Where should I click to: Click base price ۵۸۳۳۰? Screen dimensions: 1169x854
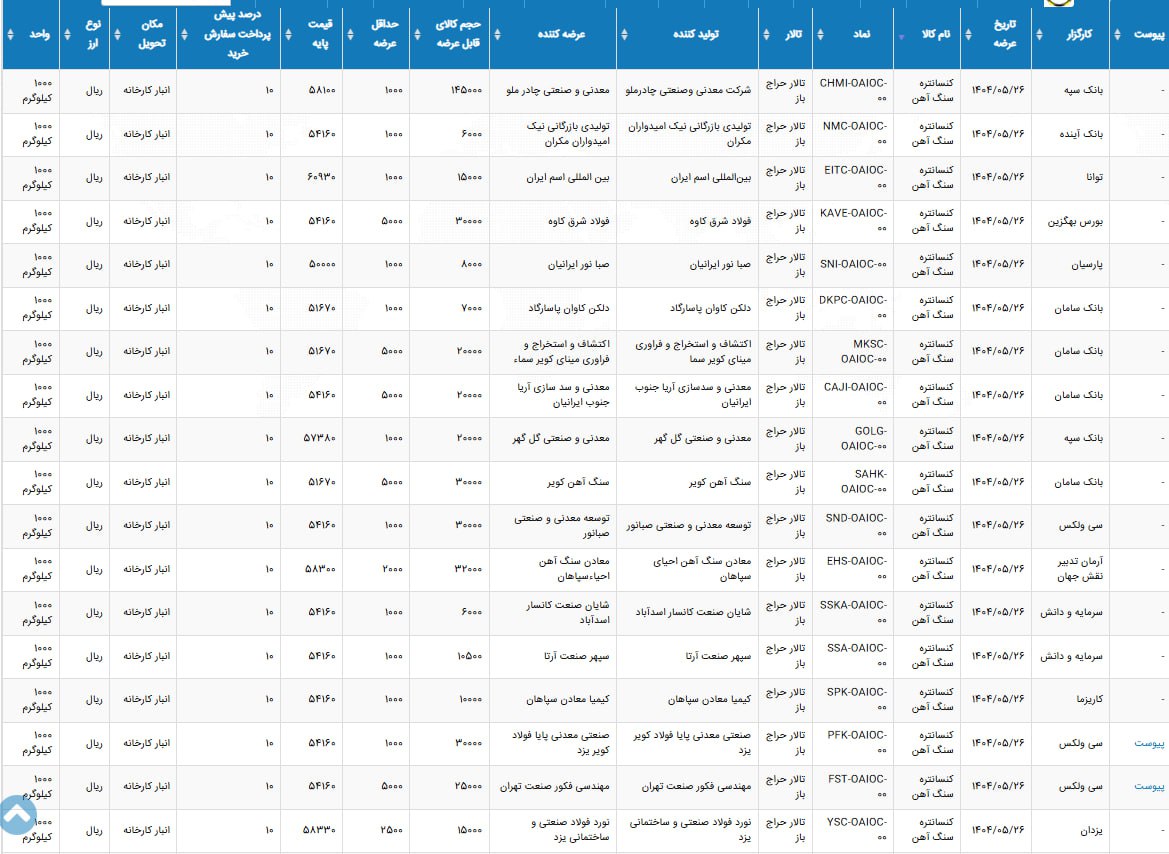(320, 830)
